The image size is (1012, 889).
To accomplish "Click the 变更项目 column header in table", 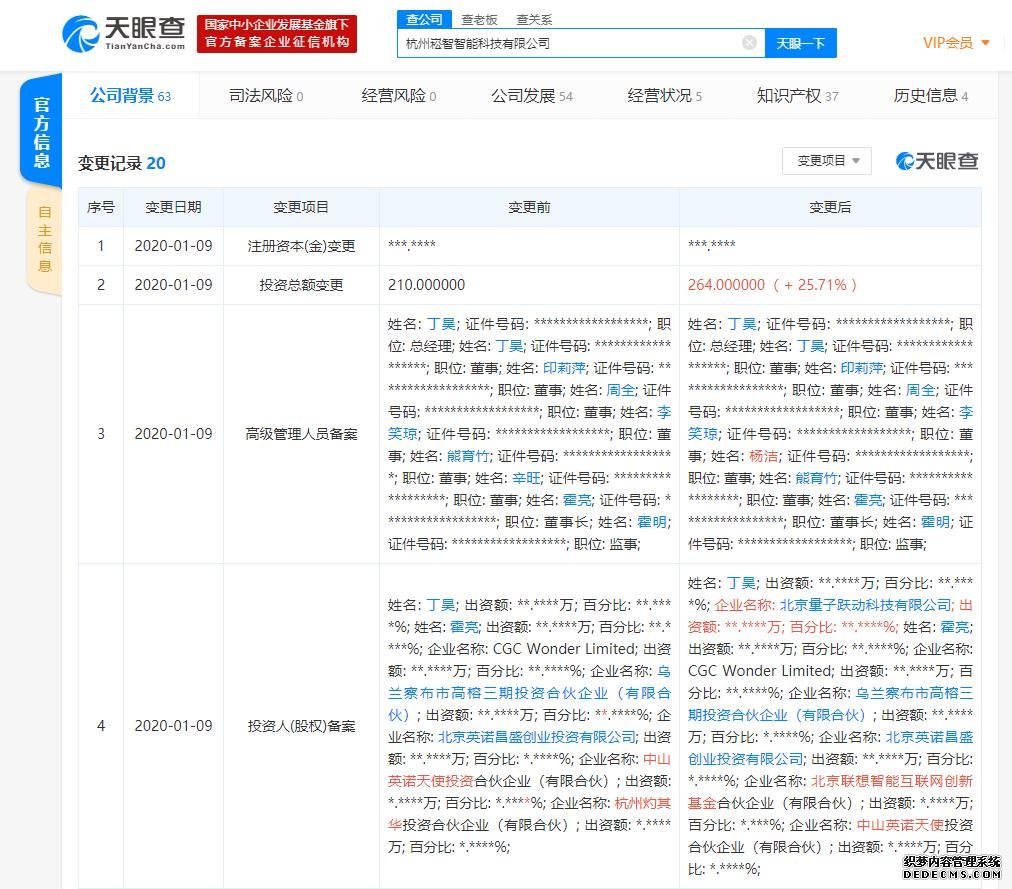I will (301, 207).
